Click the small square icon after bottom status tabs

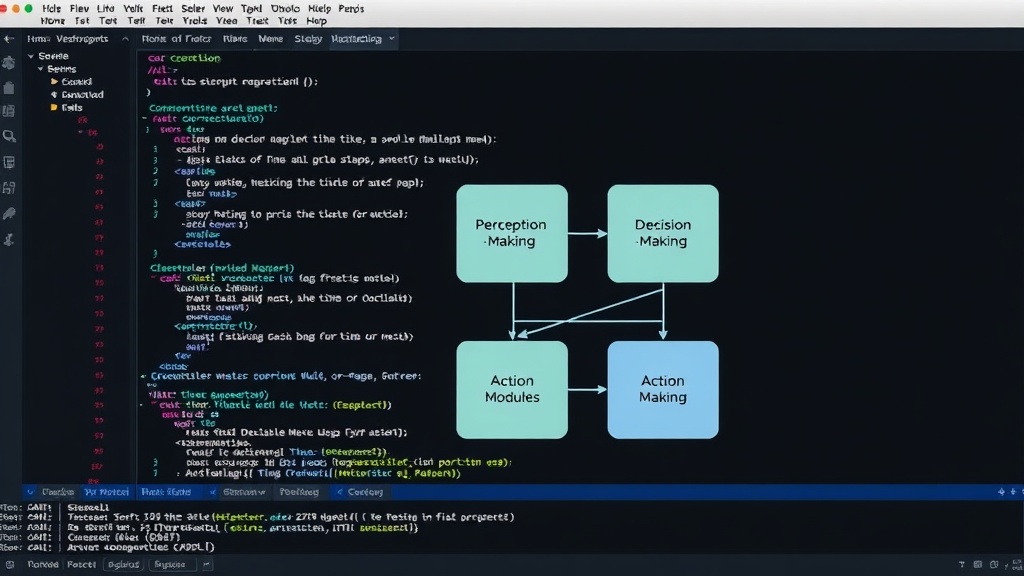[x=206, y=565]
